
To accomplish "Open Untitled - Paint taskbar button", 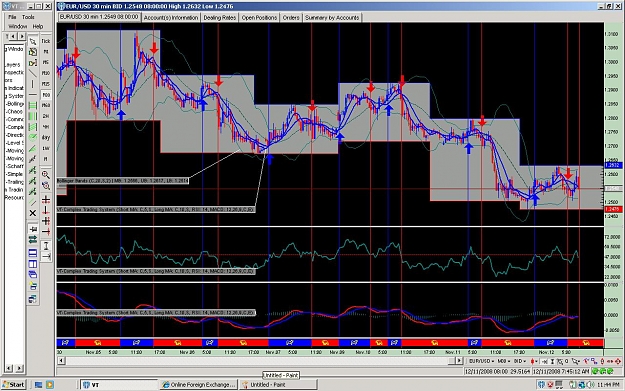I will [x=278, y=385].
